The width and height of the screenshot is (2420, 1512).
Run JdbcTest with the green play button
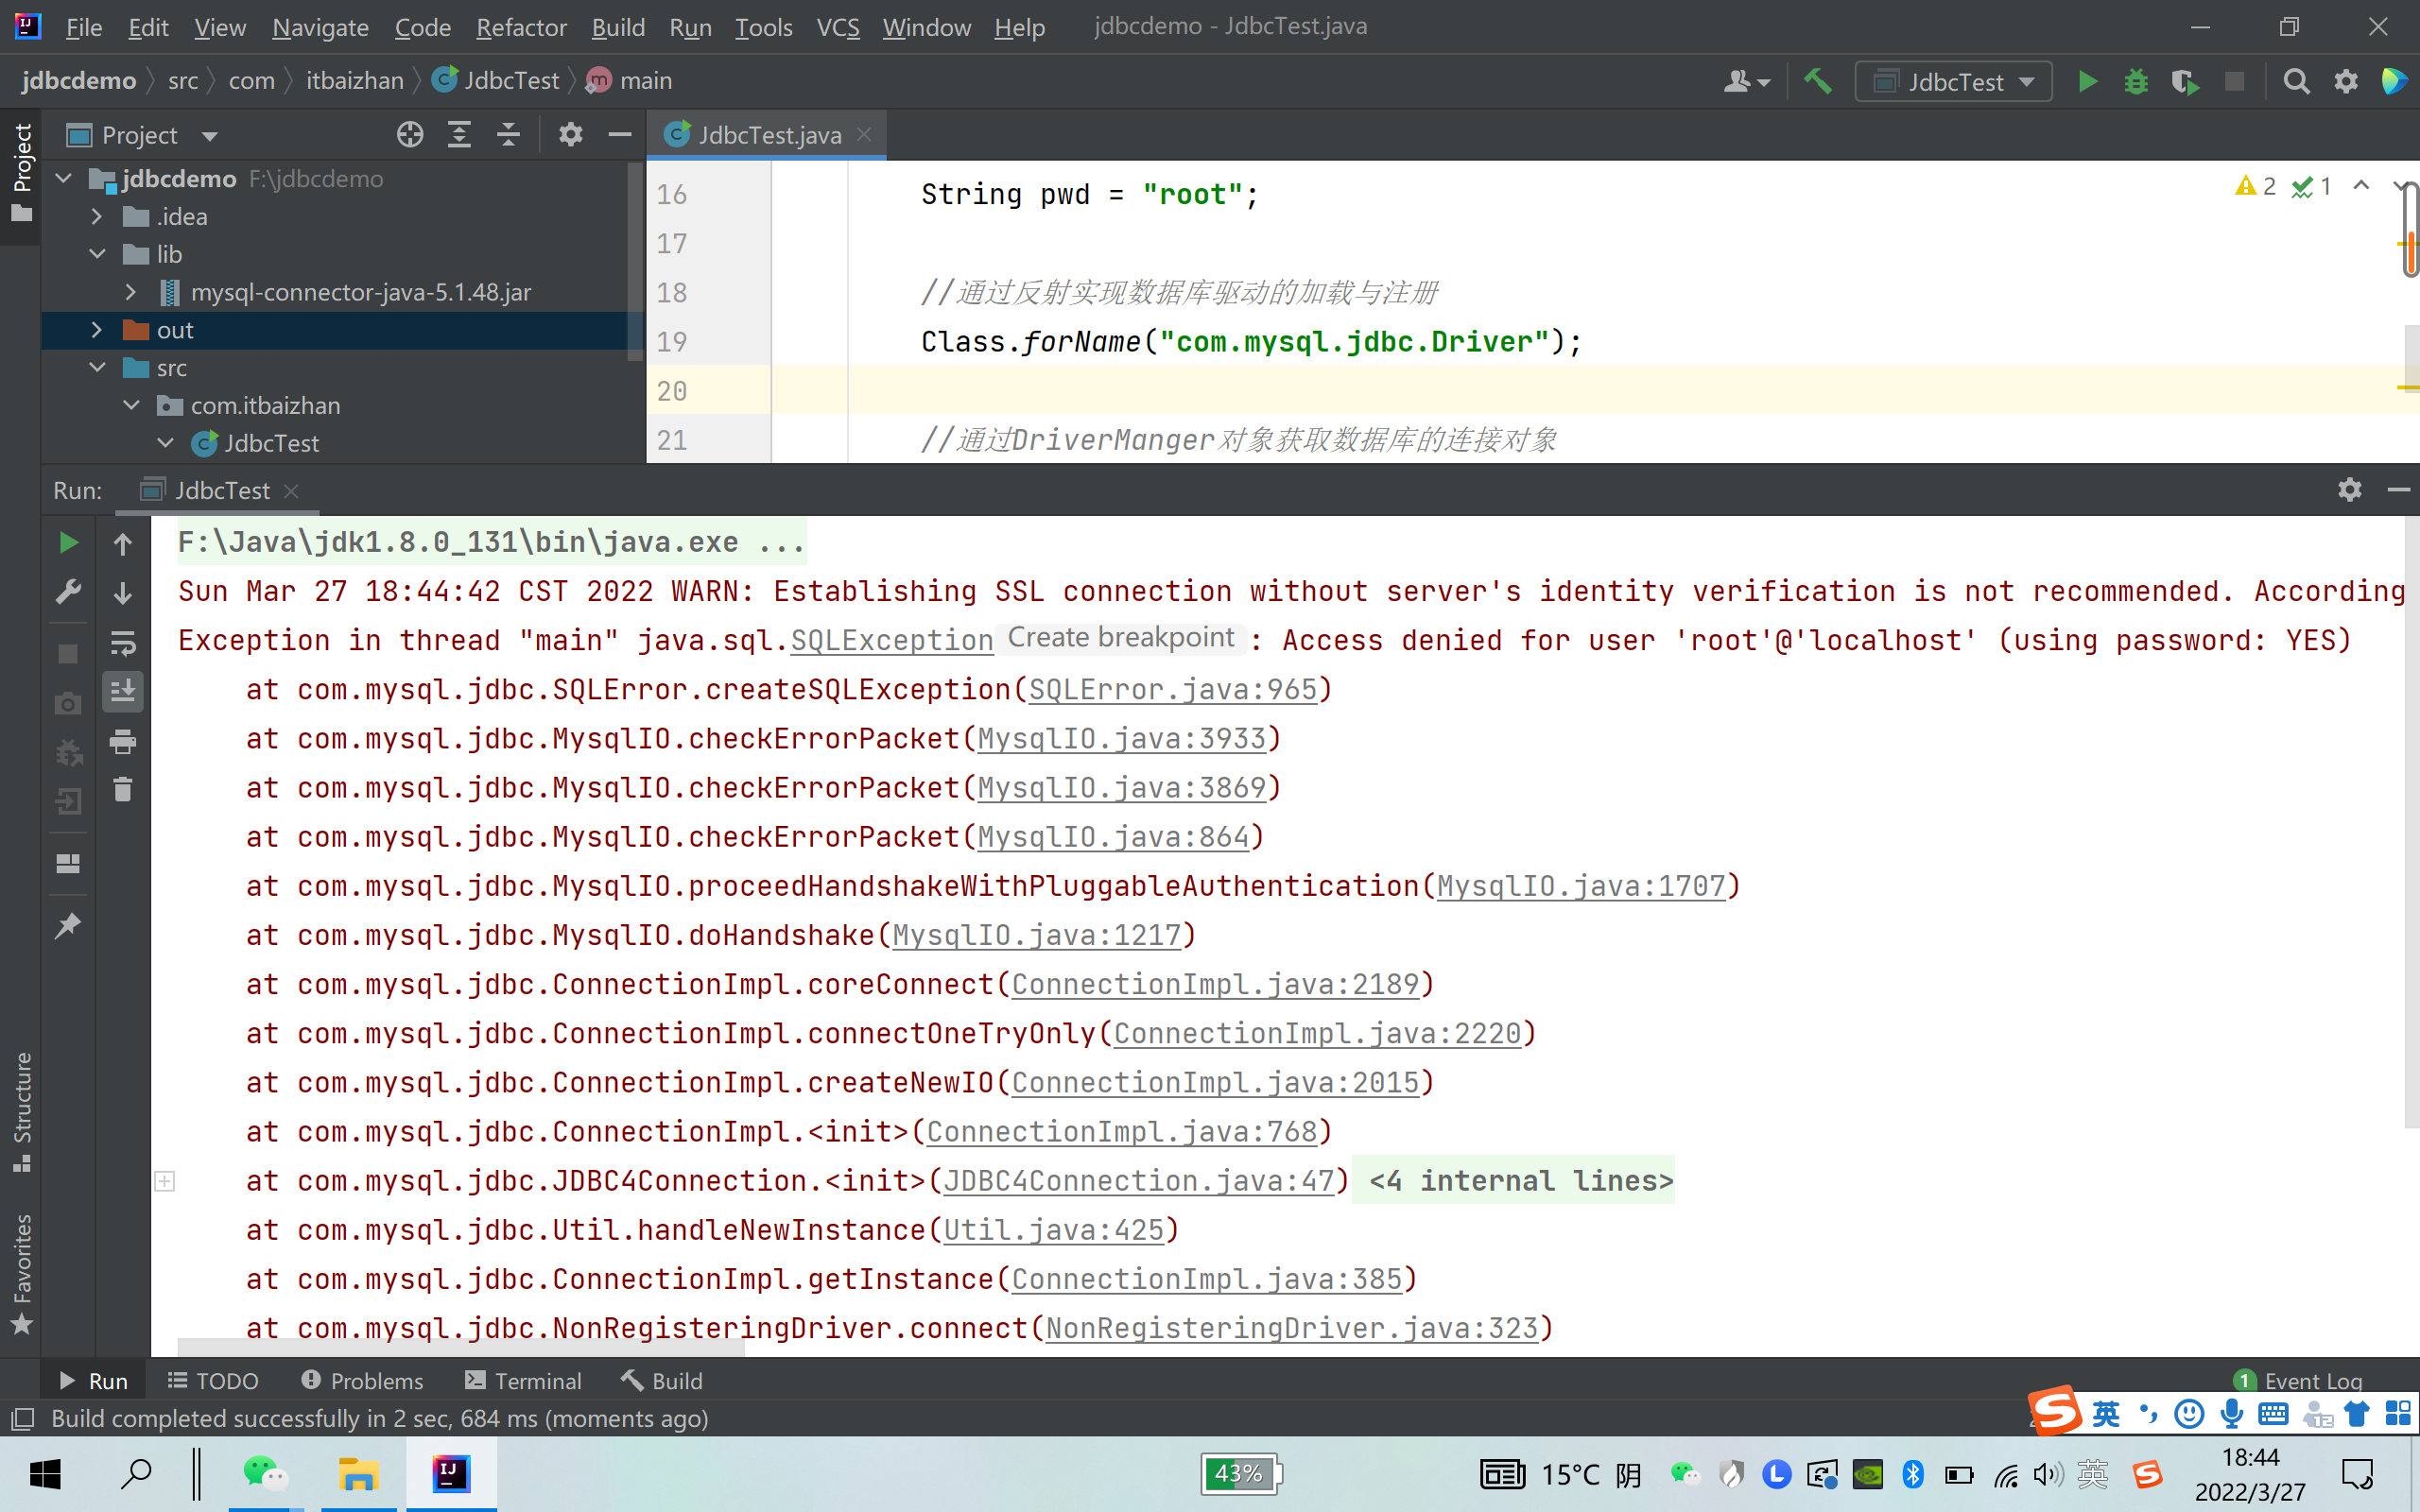pos(2087,81)
